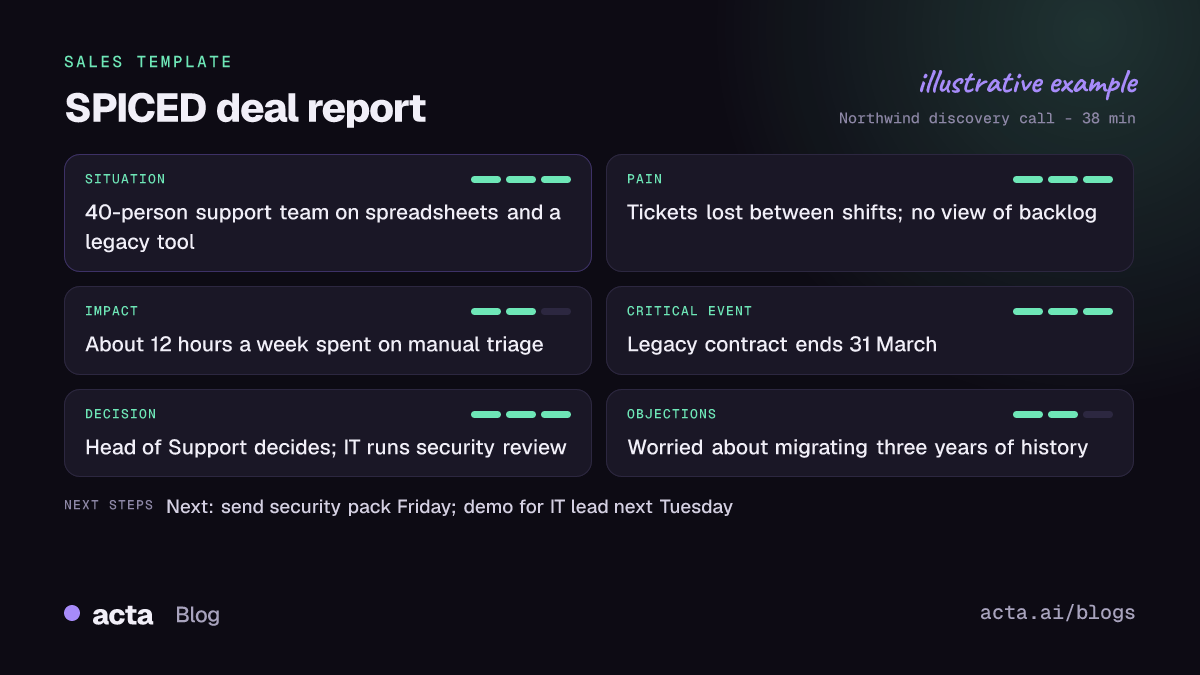Click the acta brand name
Viewport: 1200px width, 675px height.
pyautogui.click(x=122, y=615)
